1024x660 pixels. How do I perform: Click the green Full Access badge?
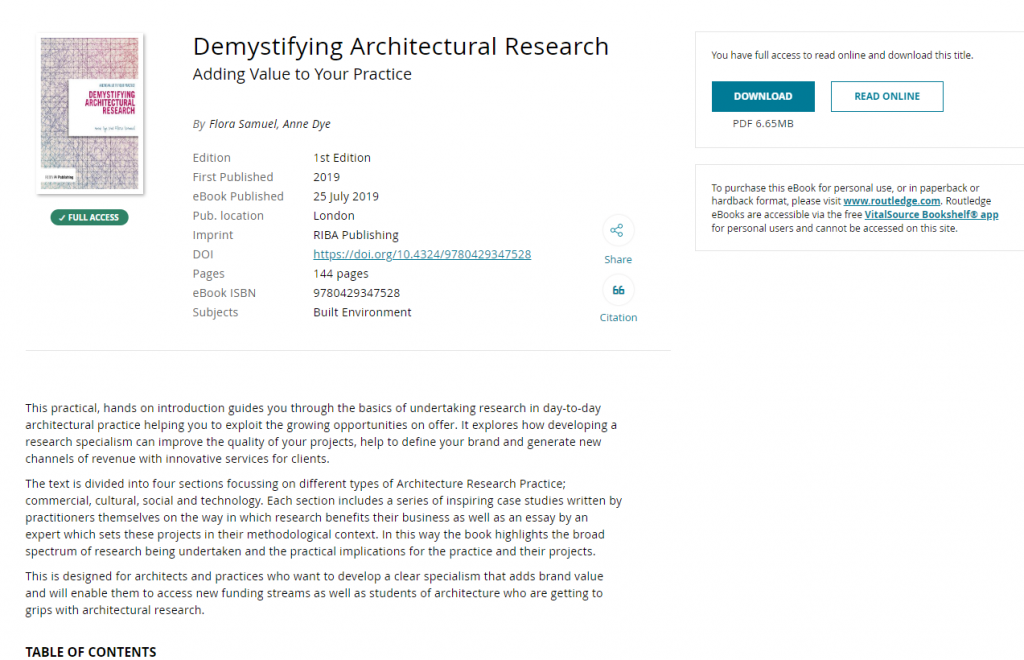pyautogui.click(x=90, y=217)
